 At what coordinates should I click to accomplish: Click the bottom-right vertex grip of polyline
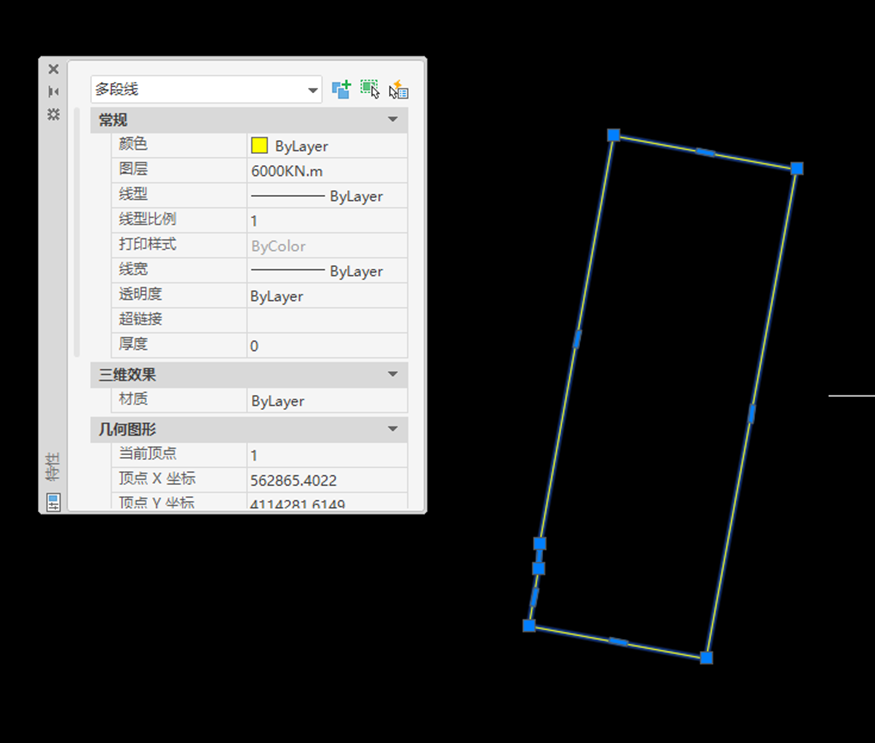click(x=706, y=658)
